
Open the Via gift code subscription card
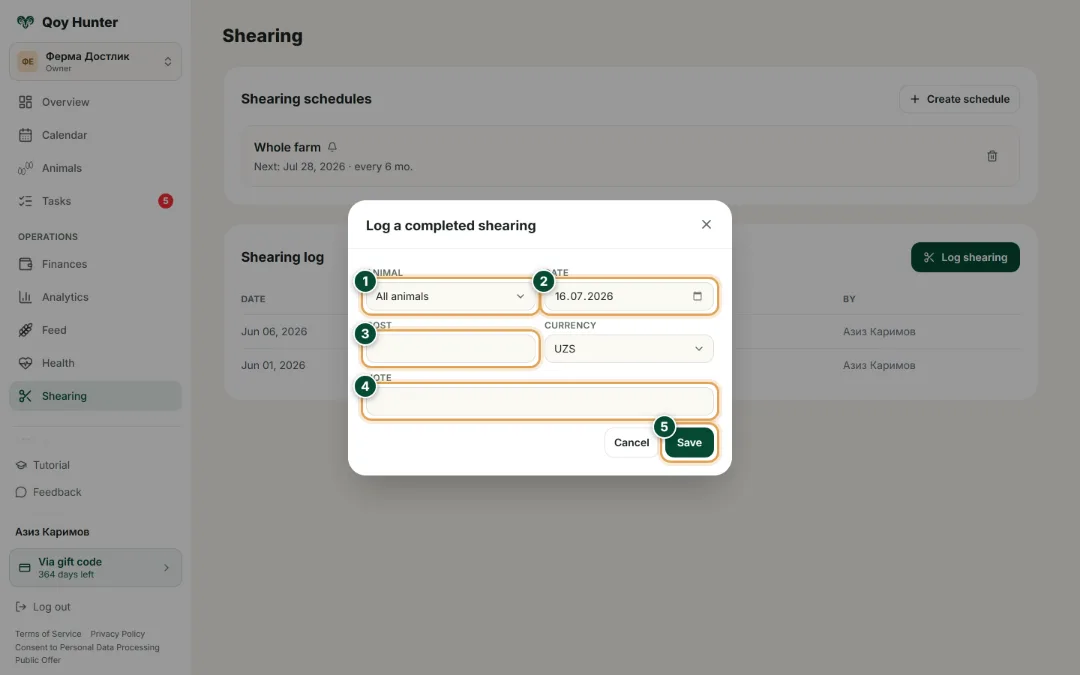pos(95,568)
